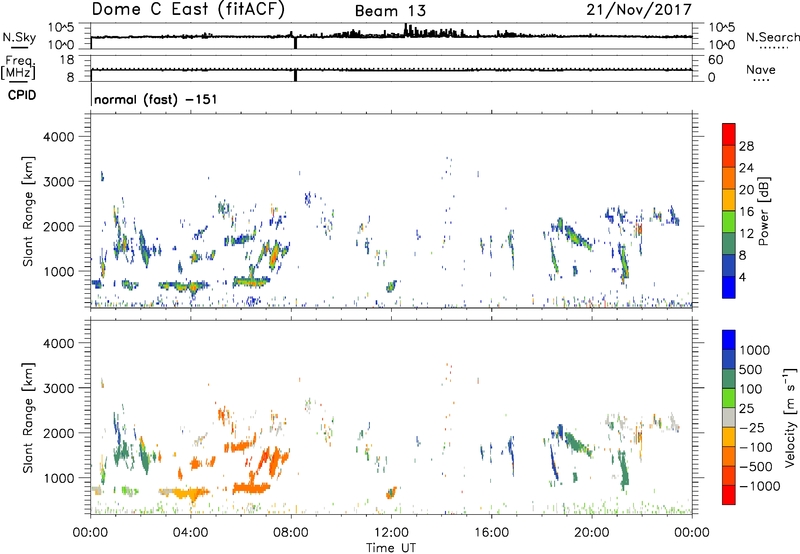Image resolution: width=800 pixels, height=554 pixels.
Task: Click the "20" label on the power colorbar
Action: click(x=746, y=190)
